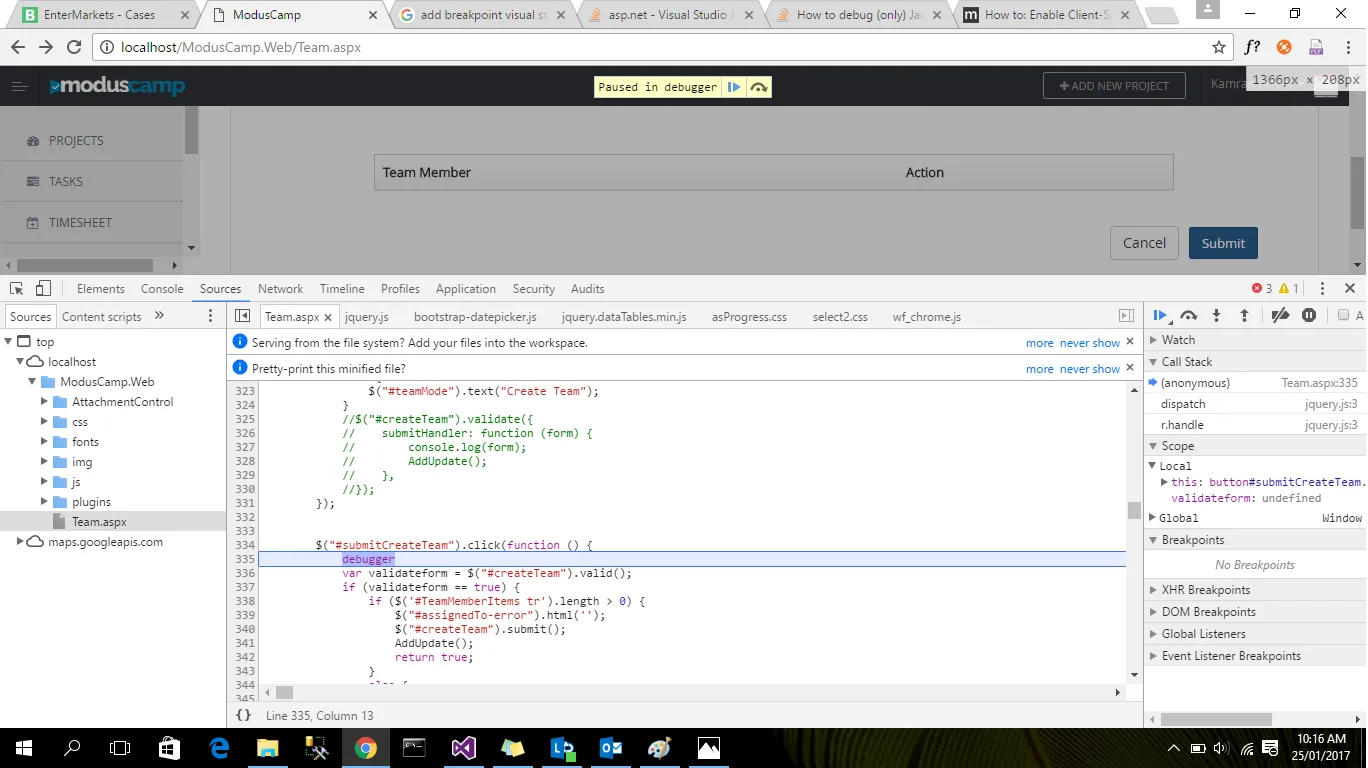Click the Submit button on the page
1368x768 pixels.
click(1223, 243)
